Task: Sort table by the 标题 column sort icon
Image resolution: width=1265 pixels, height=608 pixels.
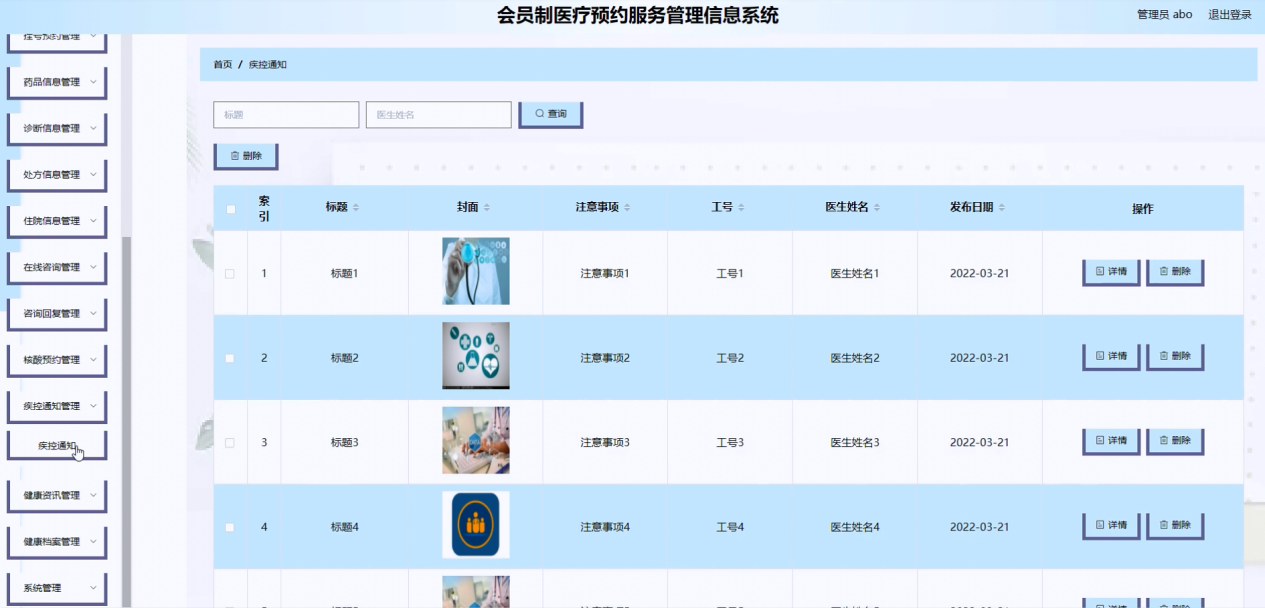Action: point(356,208)
